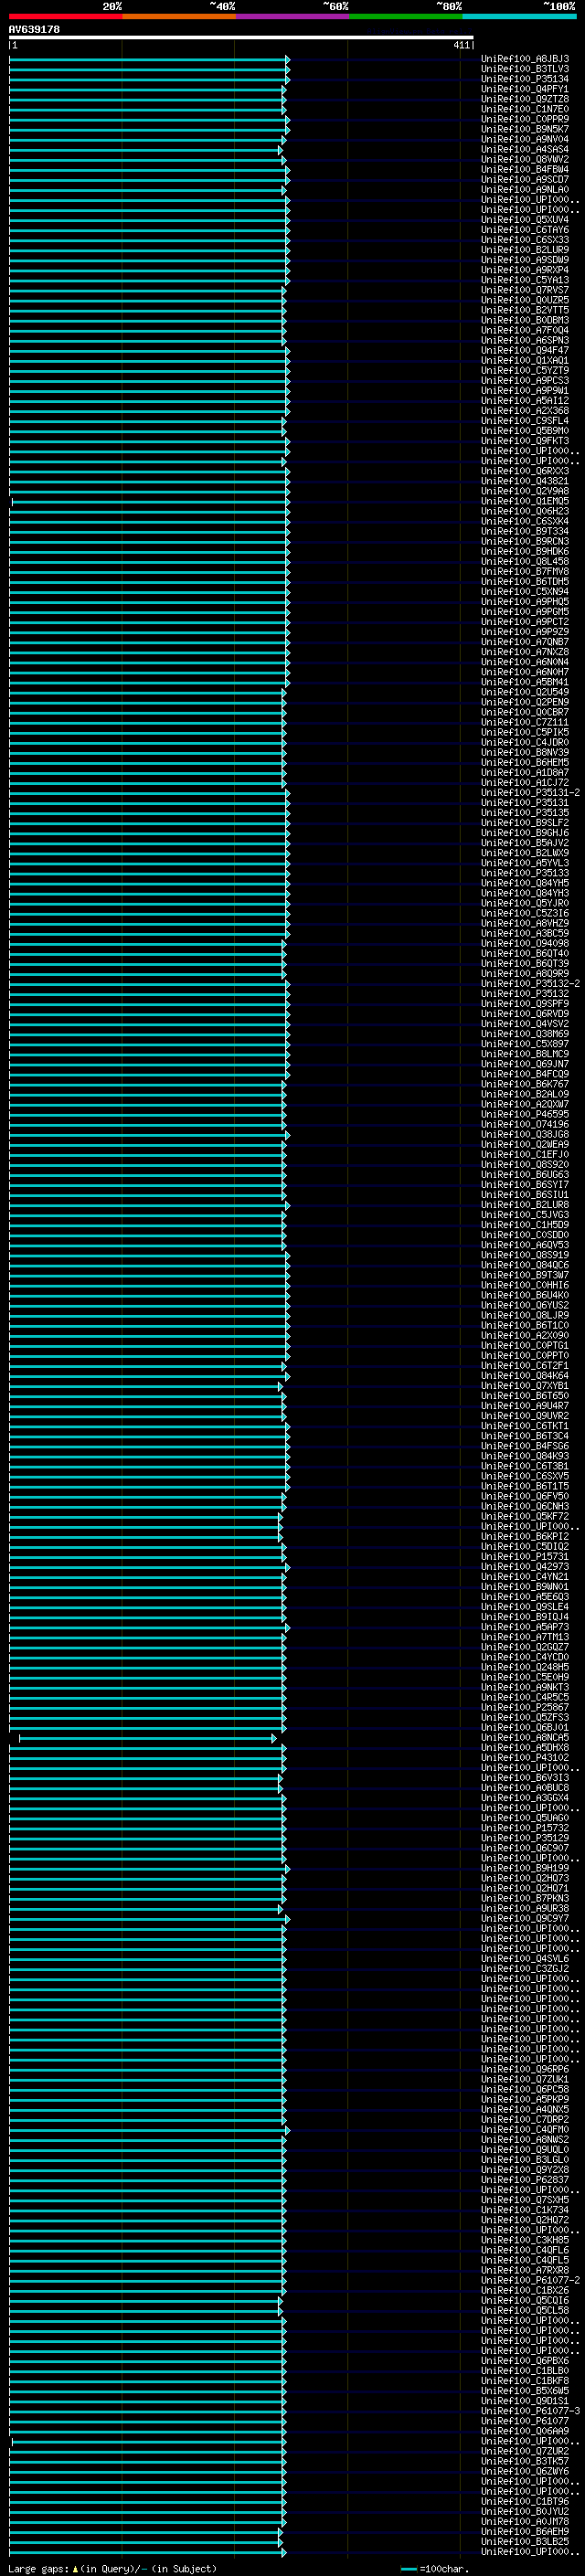Open hit UniRef100_B3TLV3
585x2576 pixels.
coord(525,69)
